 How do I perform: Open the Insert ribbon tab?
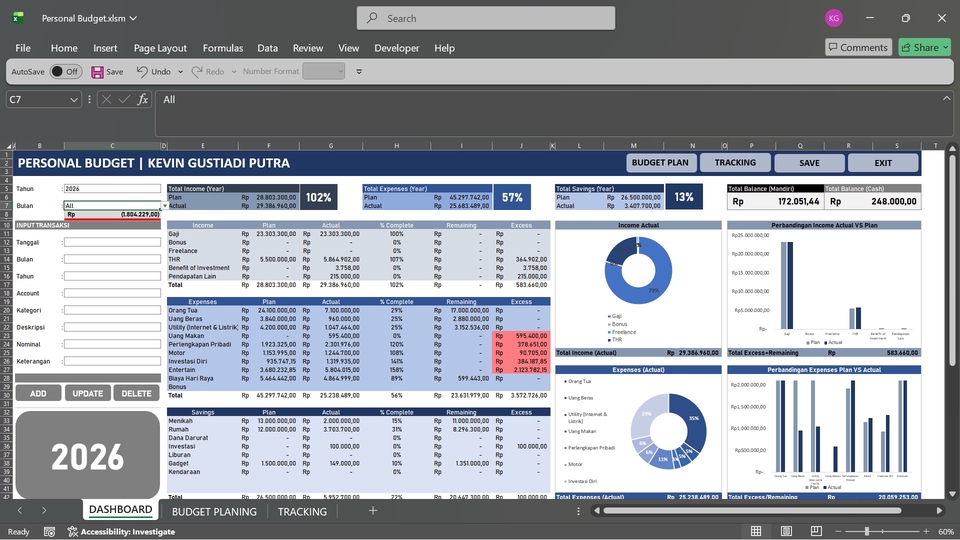(x=105, y=48)
